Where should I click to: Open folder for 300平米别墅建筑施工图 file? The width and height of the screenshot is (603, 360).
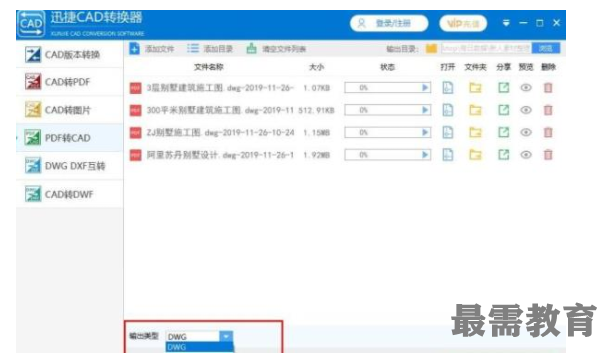(x=475, y=110)
